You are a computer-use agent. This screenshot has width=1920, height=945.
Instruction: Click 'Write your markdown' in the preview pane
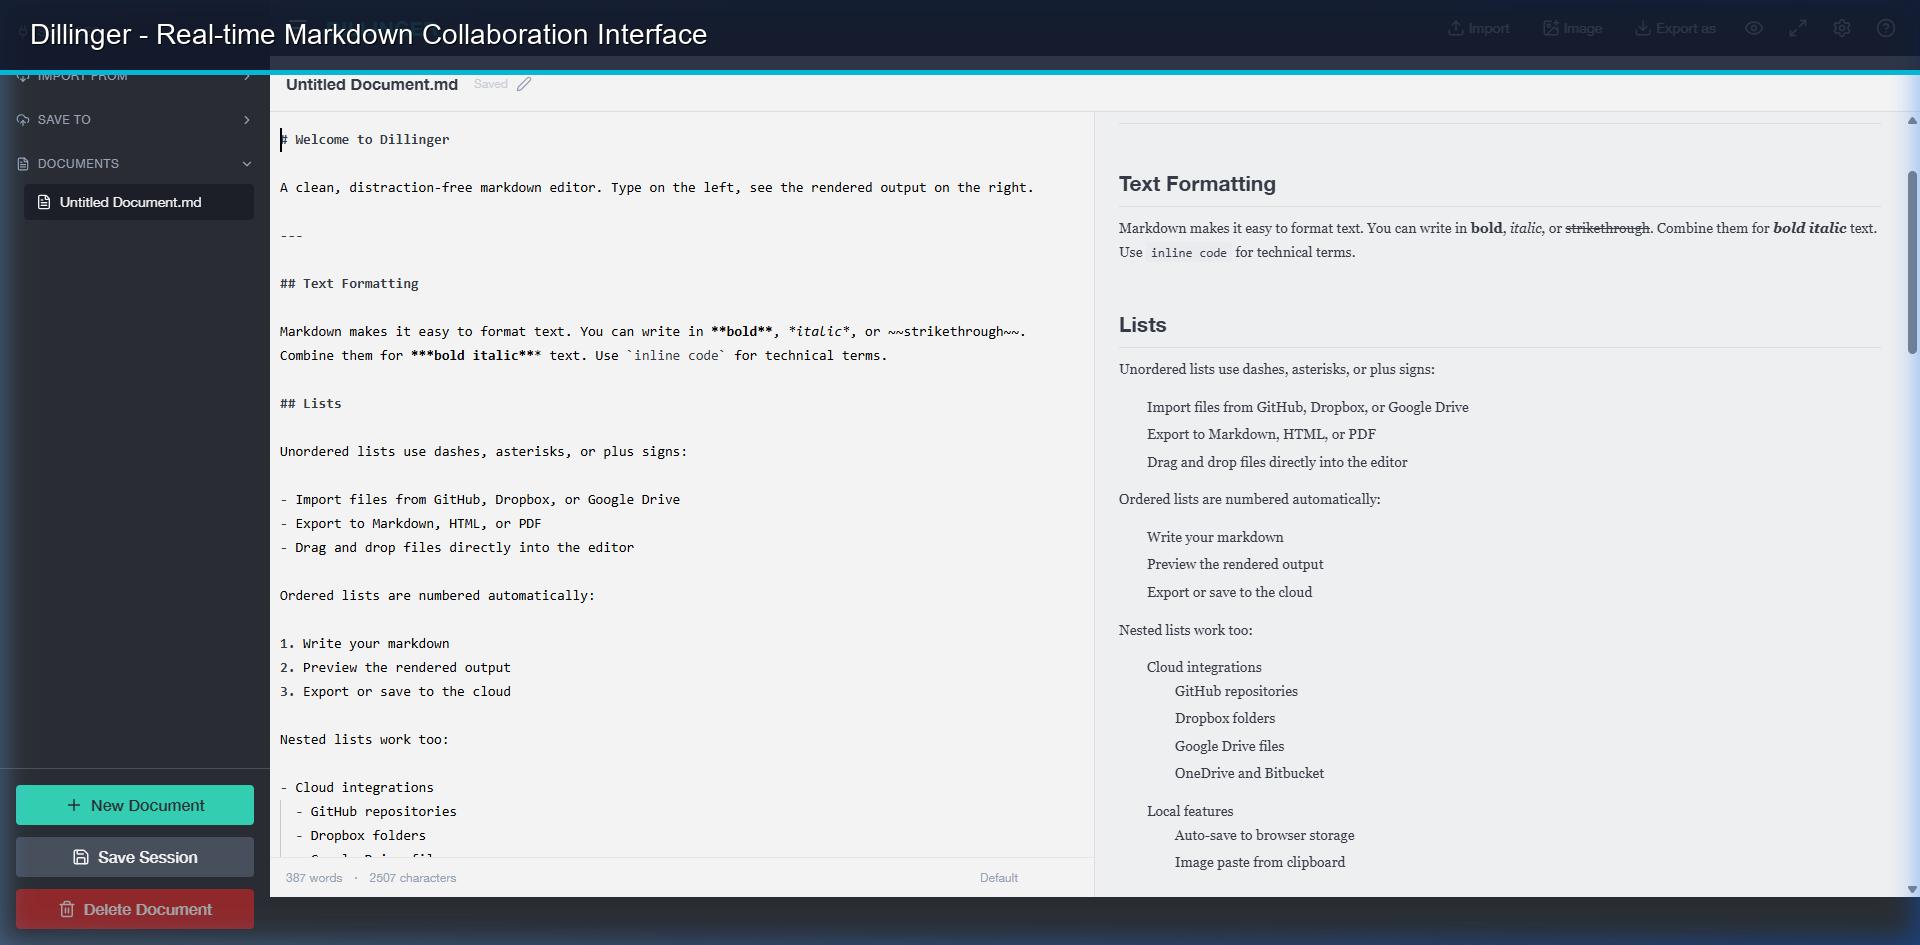click(x=1215, y=537)
